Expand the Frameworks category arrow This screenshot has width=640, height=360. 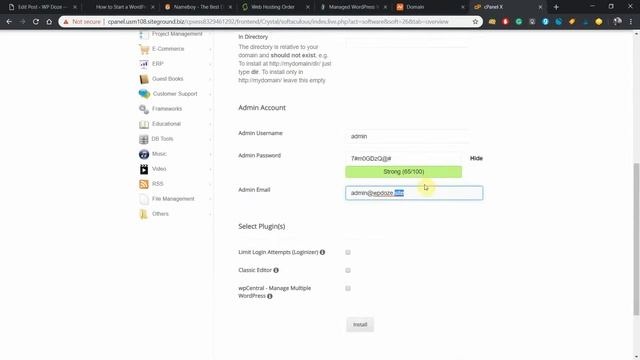(211, 109)
